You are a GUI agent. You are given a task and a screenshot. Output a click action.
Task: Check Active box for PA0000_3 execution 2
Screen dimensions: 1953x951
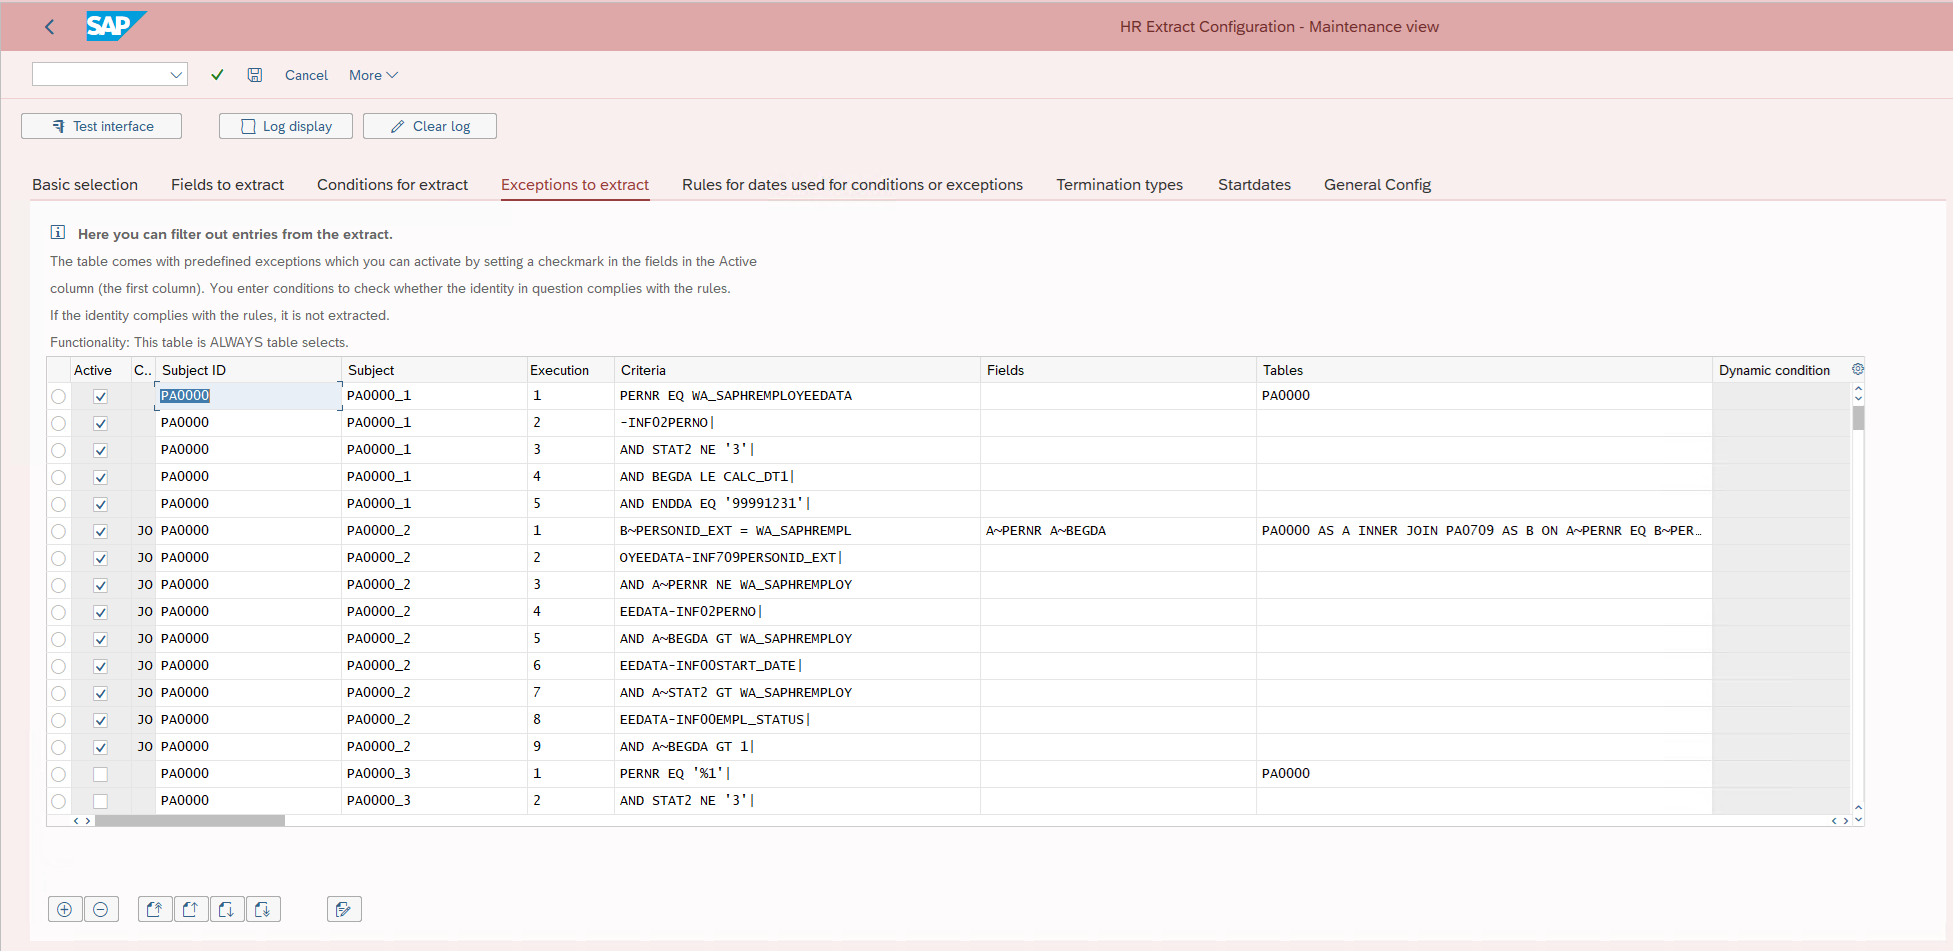click(x=100, y=802)
